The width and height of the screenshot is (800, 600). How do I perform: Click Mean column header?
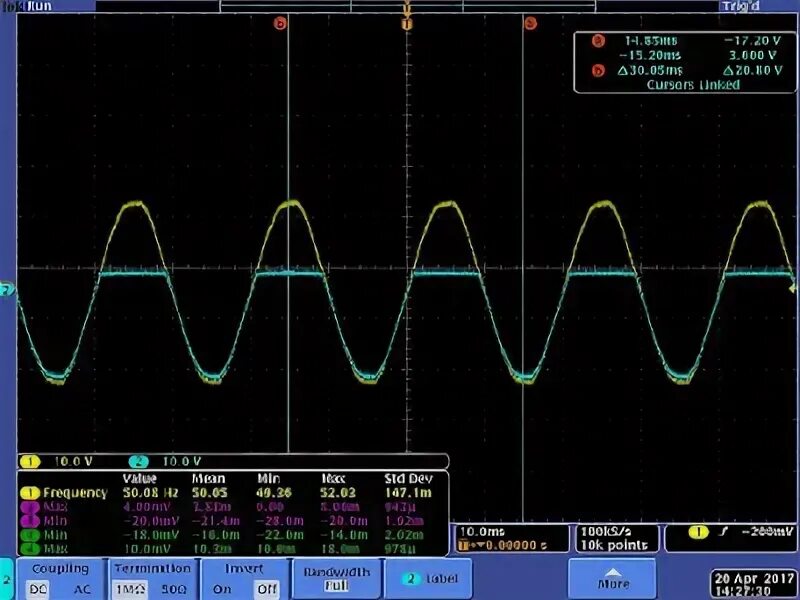pyautogui.click(x=208, y=479)
